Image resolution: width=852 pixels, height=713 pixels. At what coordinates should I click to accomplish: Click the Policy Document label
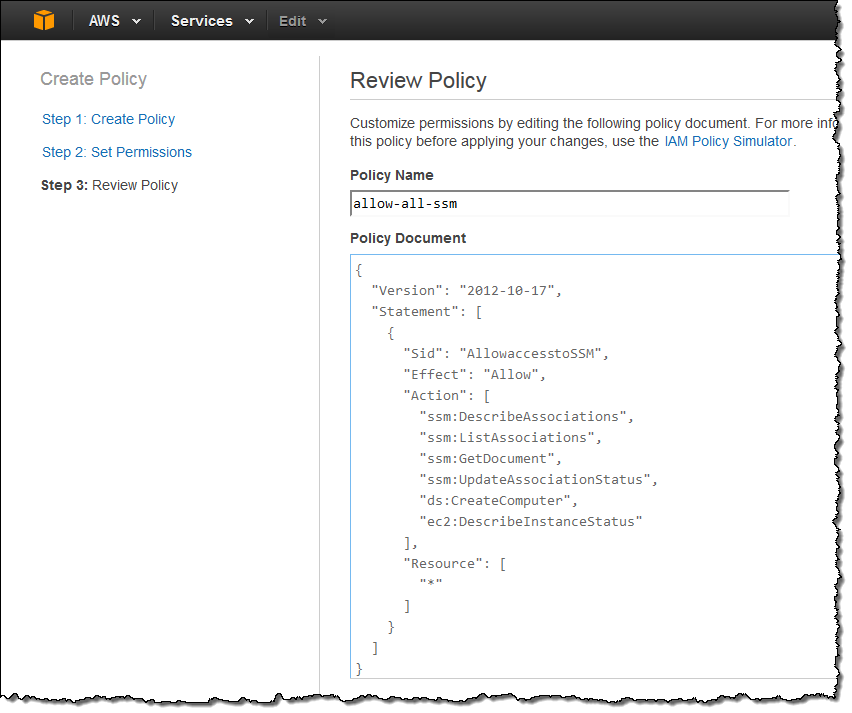click(408, 238)
